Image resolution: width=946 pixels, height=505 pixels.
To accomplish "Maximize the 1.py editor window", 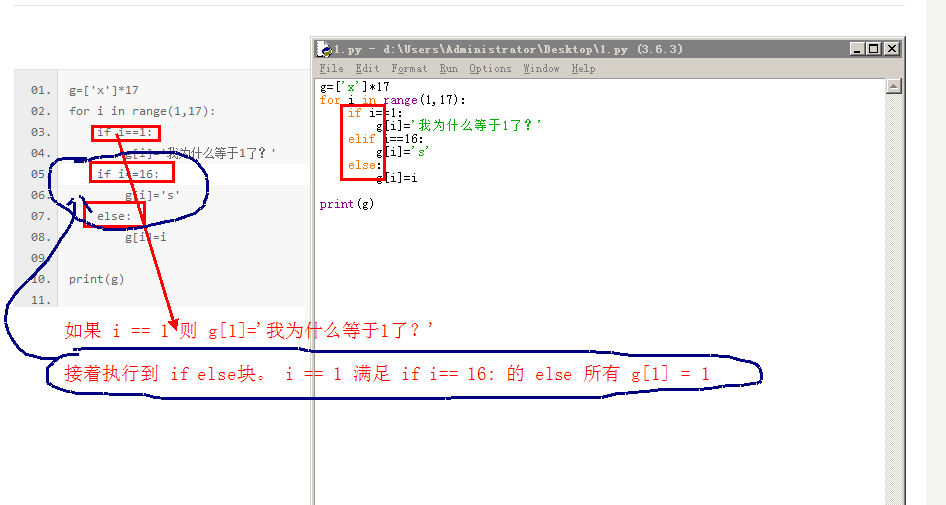I will click(874, 48).
